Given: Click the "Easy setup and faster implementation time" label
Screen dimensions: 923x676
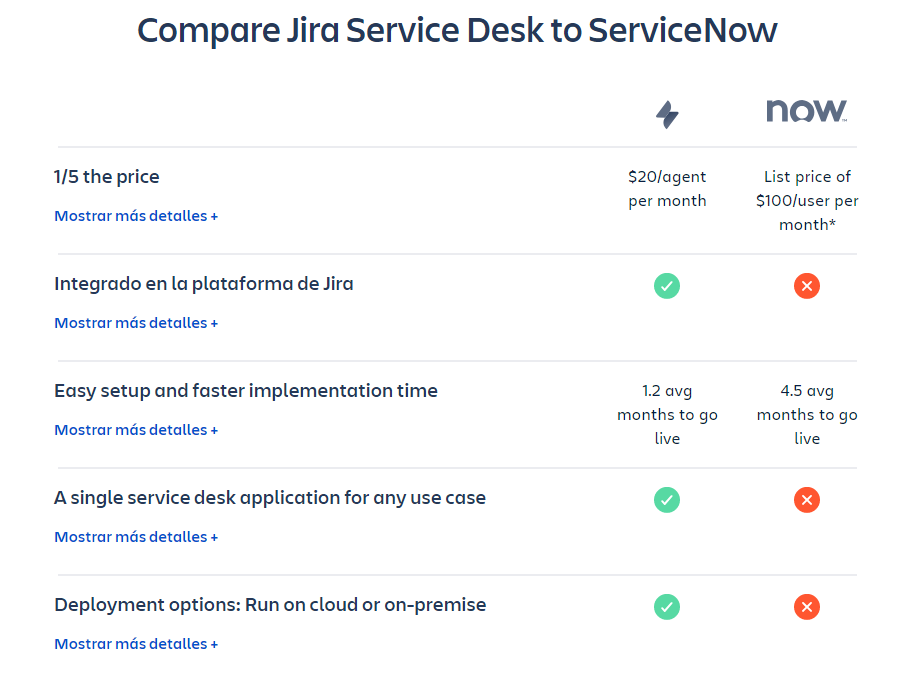Looking at the screenshot, I should click(x=245, y=391).
